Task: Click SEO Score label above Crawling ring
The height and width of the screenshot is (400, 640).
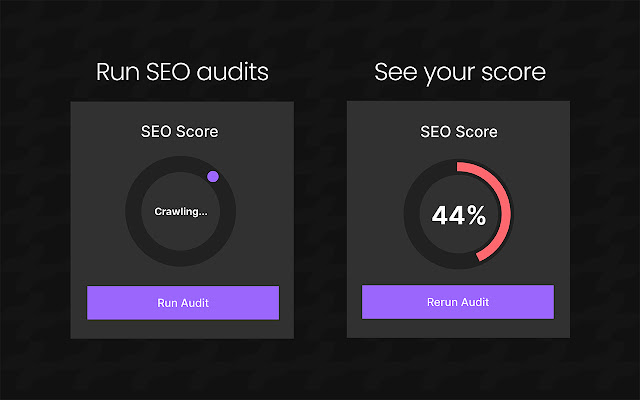Action: coord(181,131)
